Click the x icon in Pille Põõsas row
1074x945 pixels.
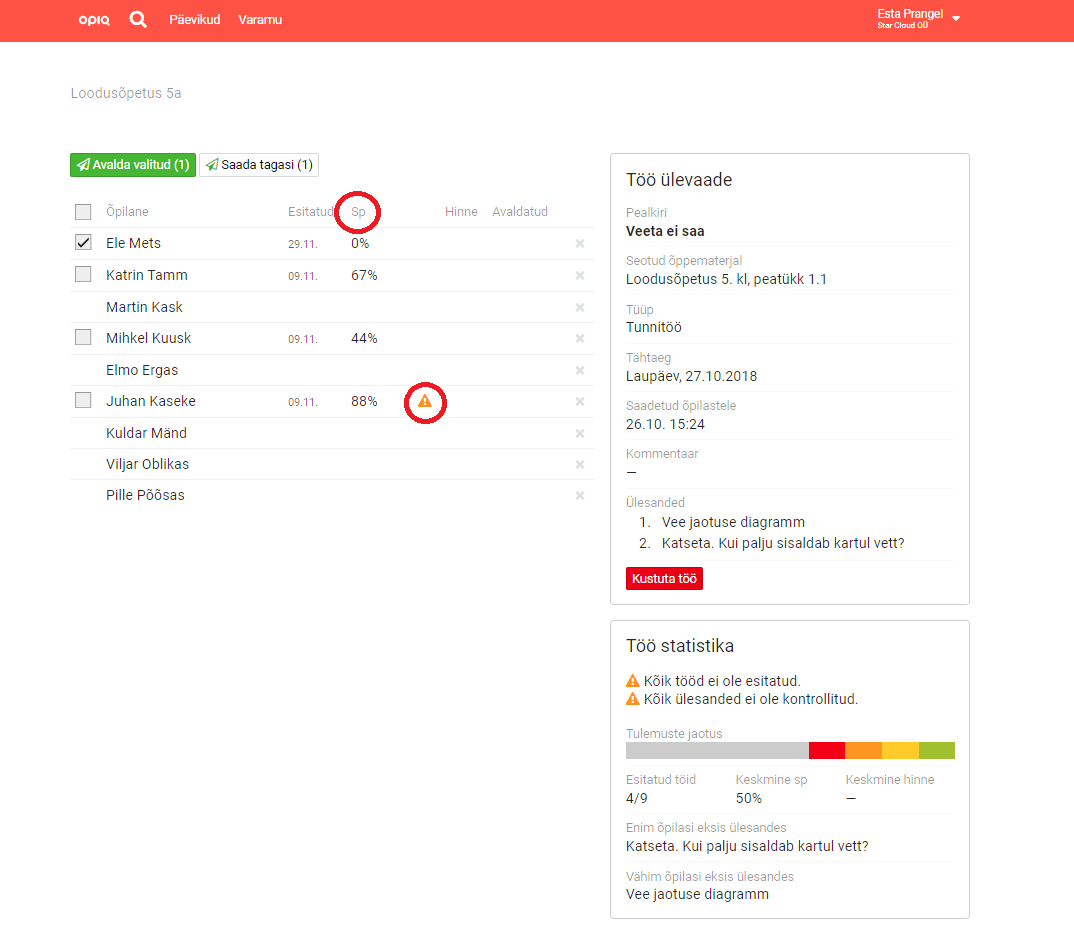[x=580, y=496]
